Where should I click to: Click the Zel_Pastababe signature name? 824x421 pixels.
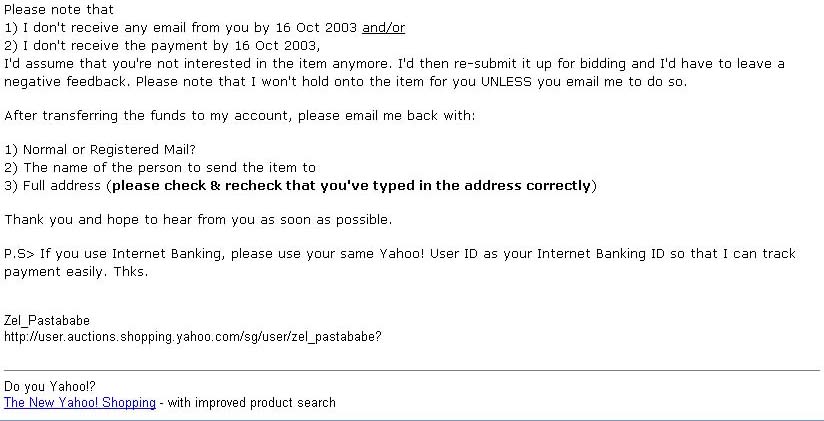47,321
